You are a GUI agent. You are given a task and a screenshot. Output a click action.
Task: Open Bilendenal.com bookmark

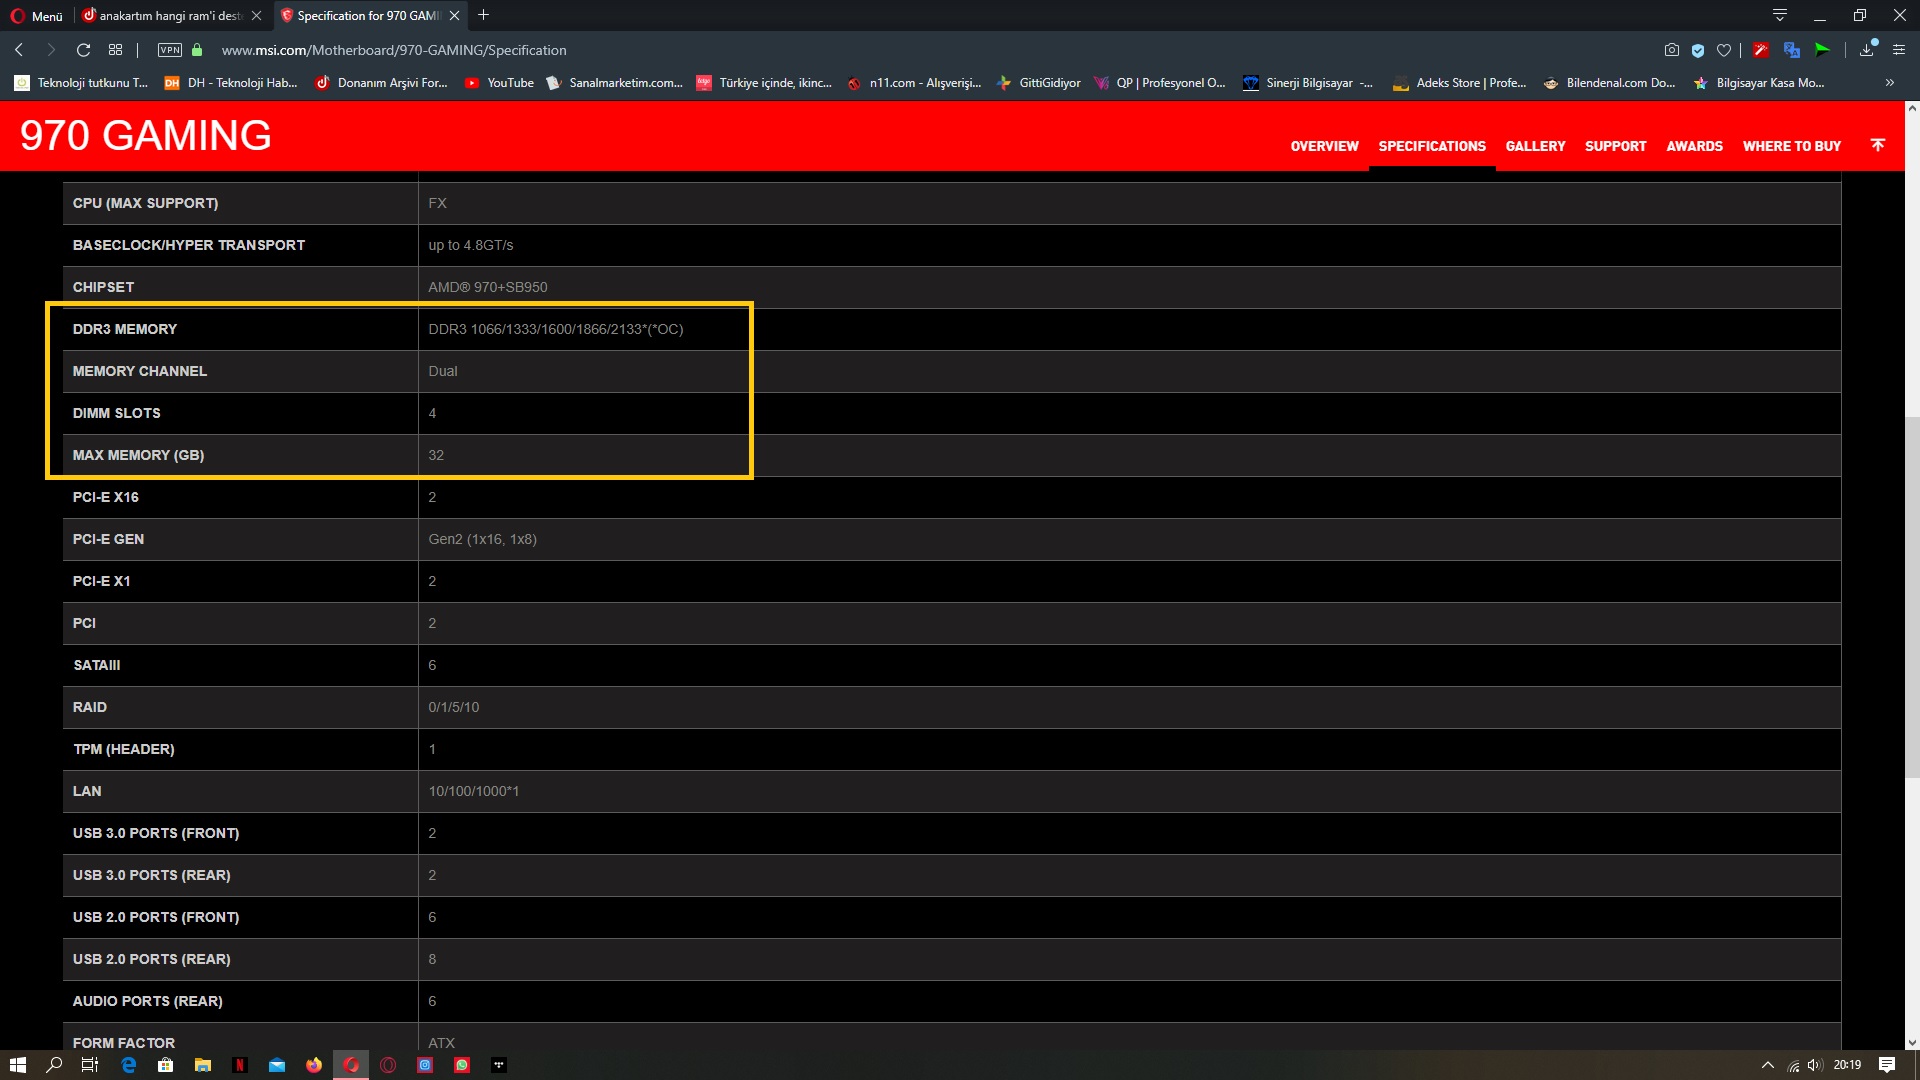[x=1609, y=83]
